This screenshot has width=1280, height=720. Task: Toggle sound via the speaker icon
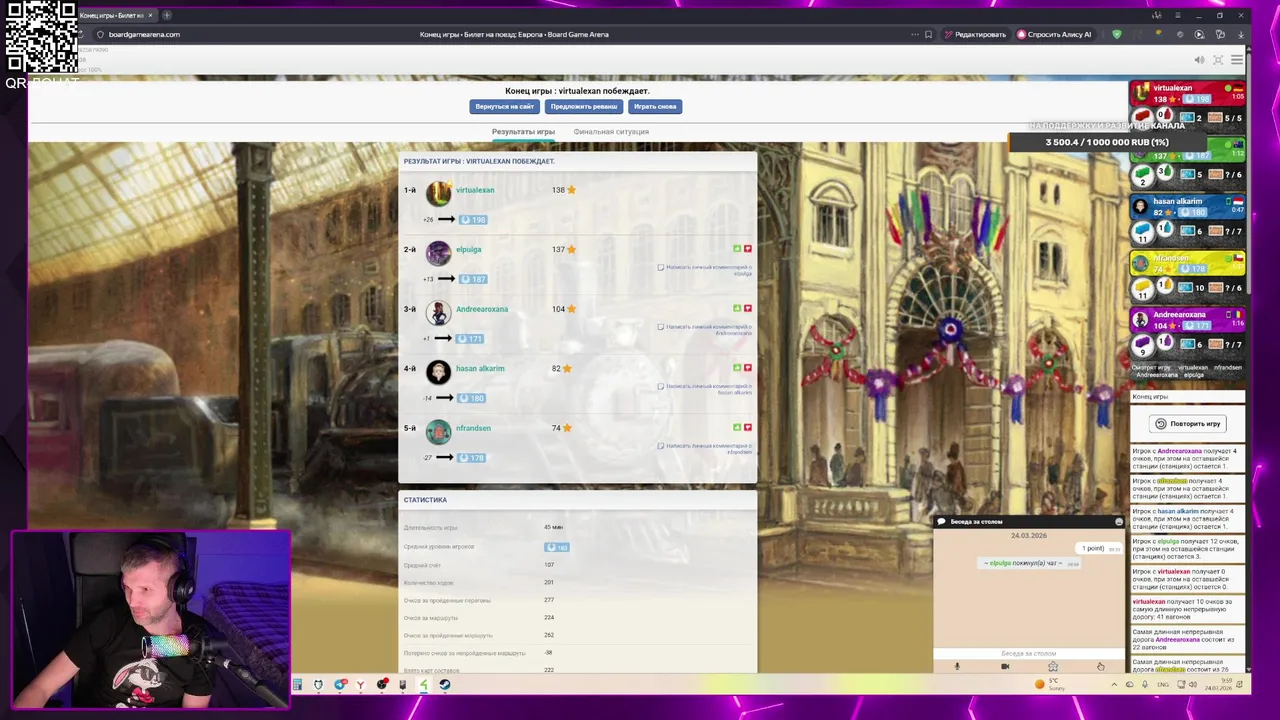(1199, 60)
